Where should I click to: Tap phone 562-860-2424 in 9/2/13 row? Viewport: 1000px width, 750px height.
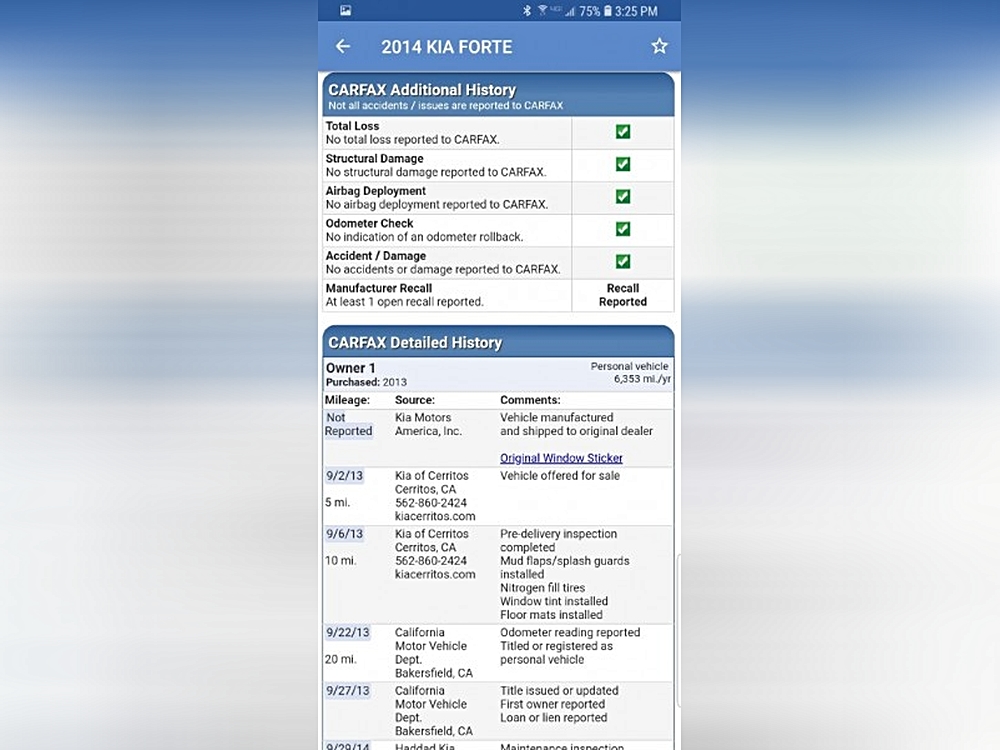pos(430,503)
